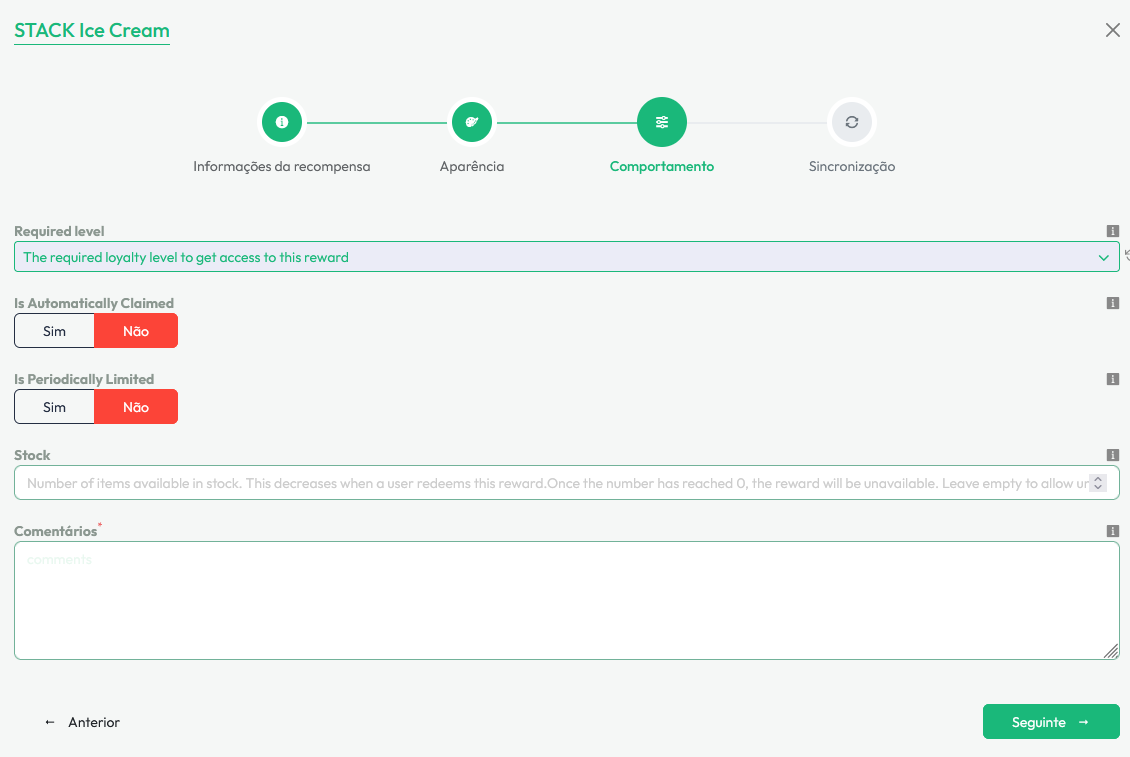This screenshot has height=757, width=1130.
Task: Go back with the Anterior button
Action: 83,722
